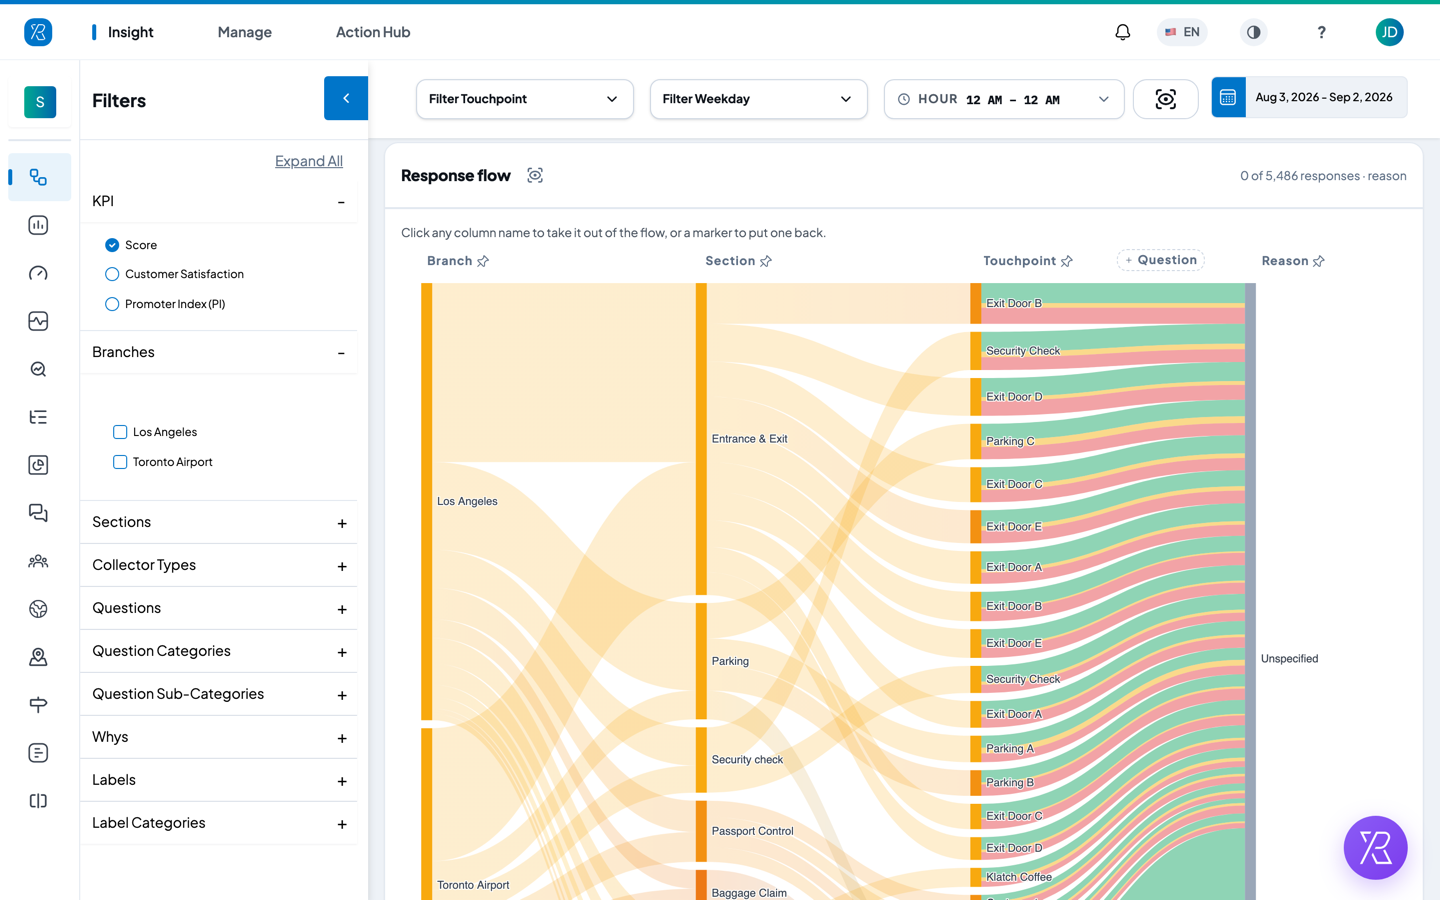Select the S workspace tile in sidebar
1440x900 pixels.
tap(40, 102)
